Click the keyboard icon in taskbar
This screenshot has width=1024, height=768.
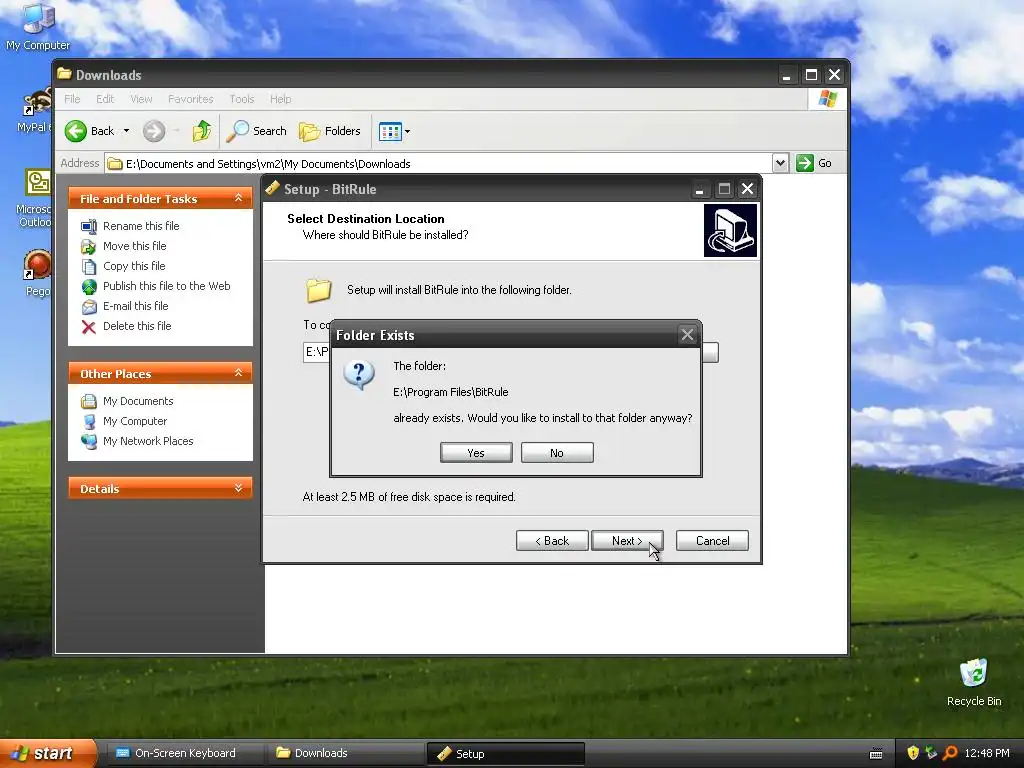(x=876, y=754)
